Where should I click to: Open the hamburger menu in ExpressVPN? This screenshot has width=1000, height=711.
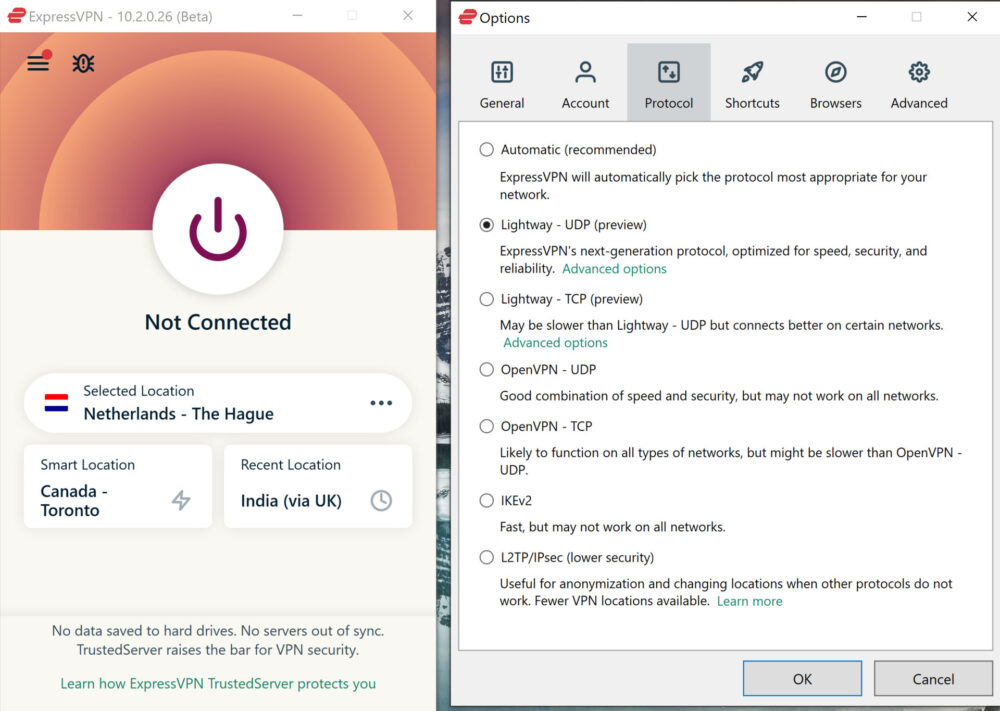click(38, 62)
